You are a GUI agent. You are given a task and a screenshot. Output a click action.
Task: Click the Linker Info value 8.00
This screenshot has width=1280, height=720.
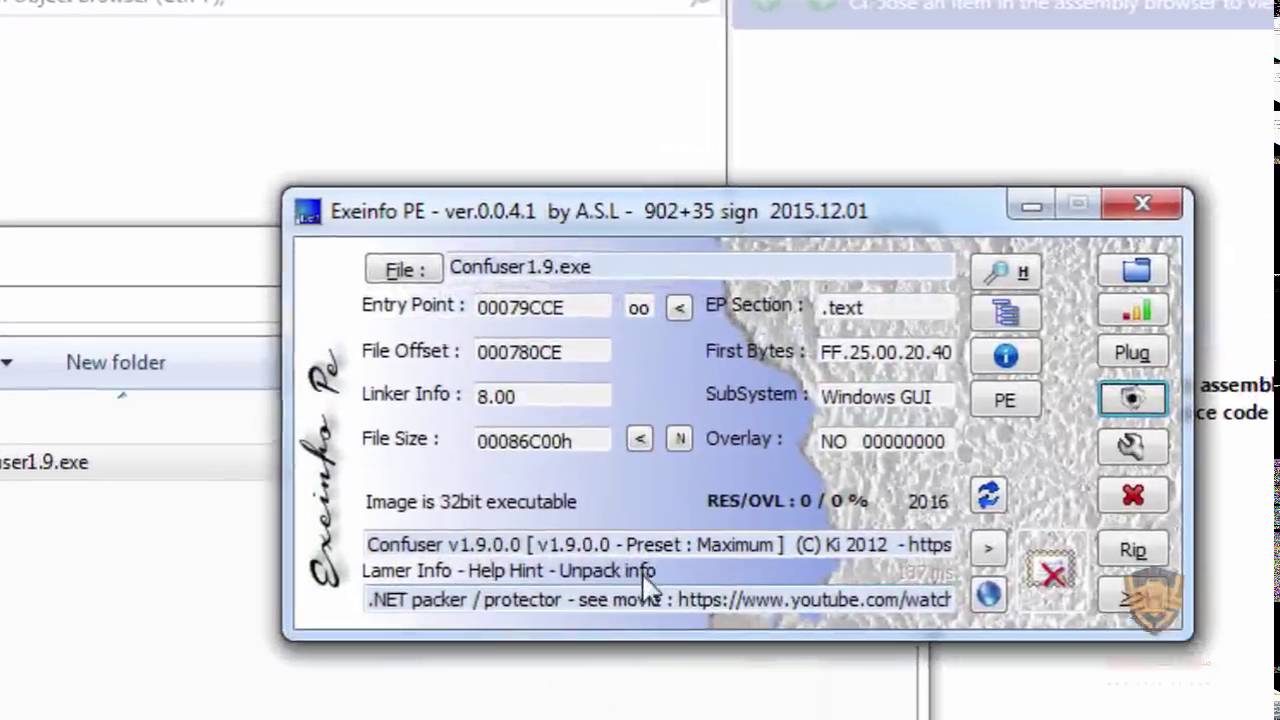[541, 396]
